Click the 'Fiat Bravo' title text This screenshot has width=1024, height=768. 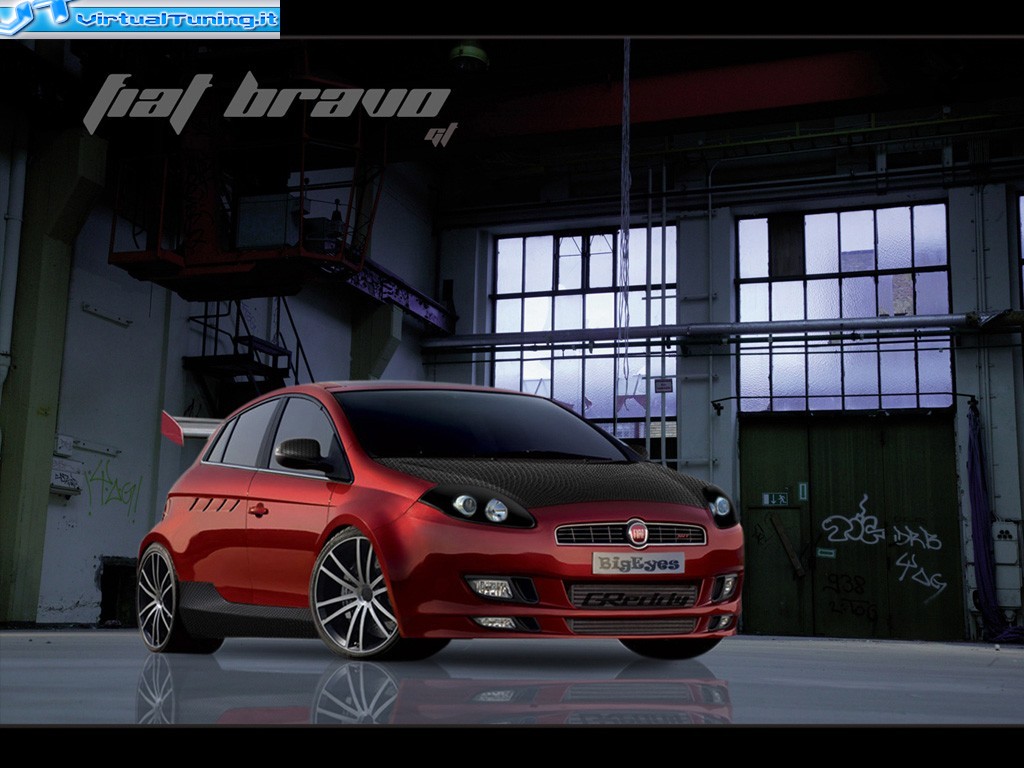click(x=266, y=103)
